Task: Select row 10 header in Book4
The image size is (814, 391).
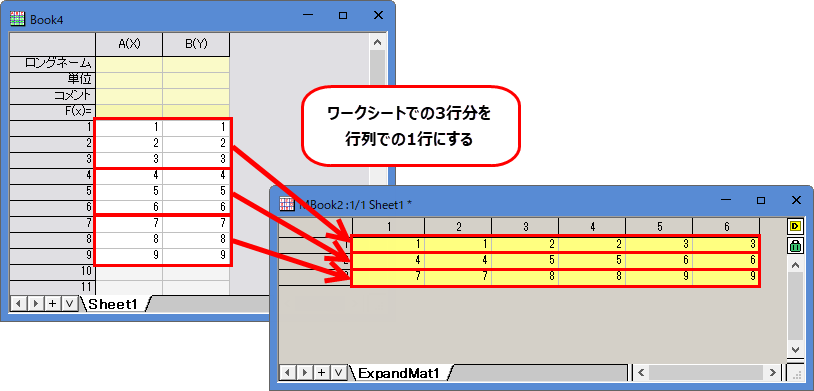Action: tap(53, 271)
